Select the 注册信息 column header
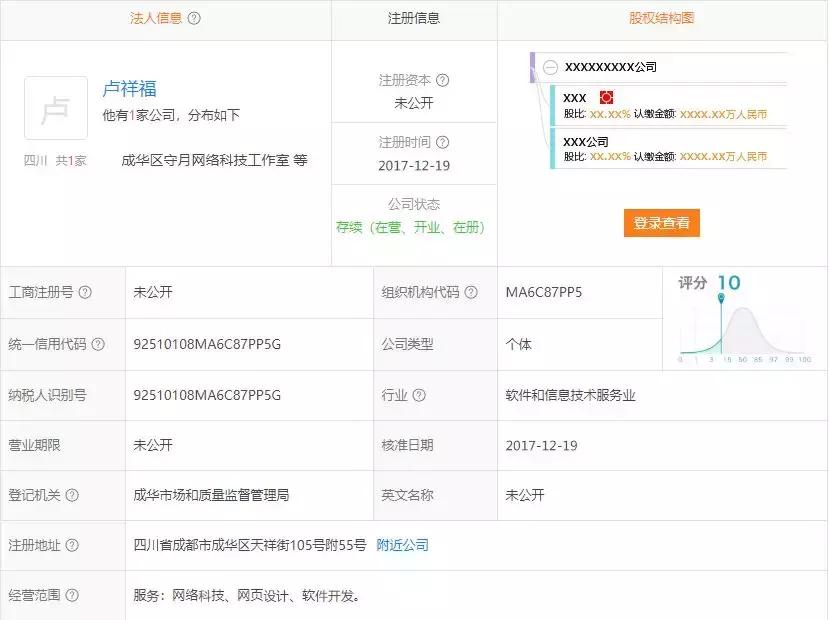This screenshot has width=830, height=620. point(414,17)
